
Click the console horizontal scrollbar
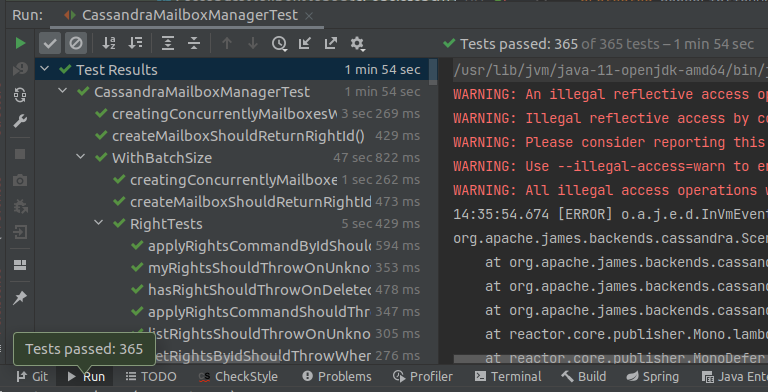pos(610,359)
